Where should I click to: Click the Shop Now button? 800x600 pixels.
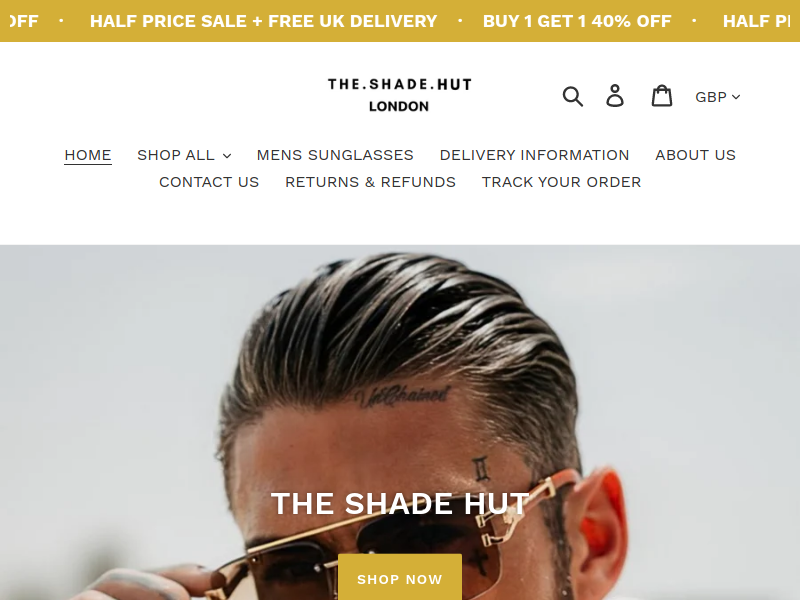pyautogui.click(x=400, y=579)
